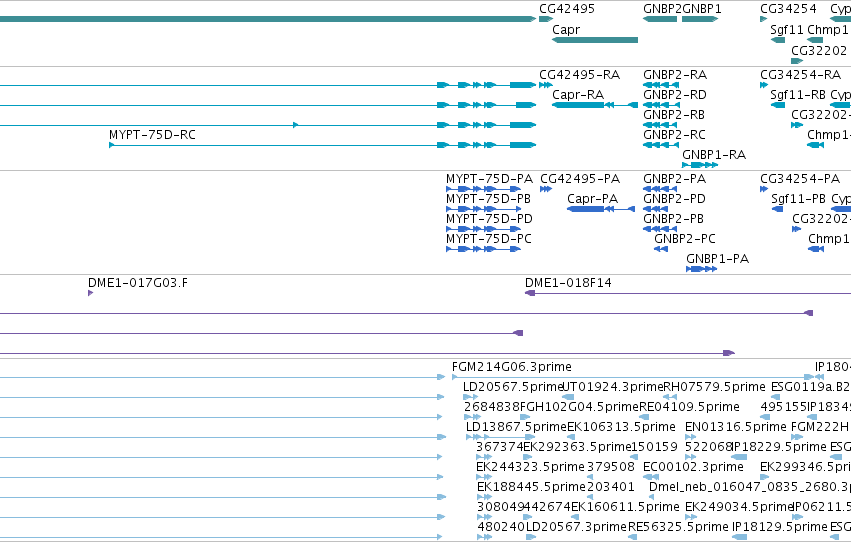
Task: Click the Sgf11-RB transcript label
Action: tap(798, 94)
